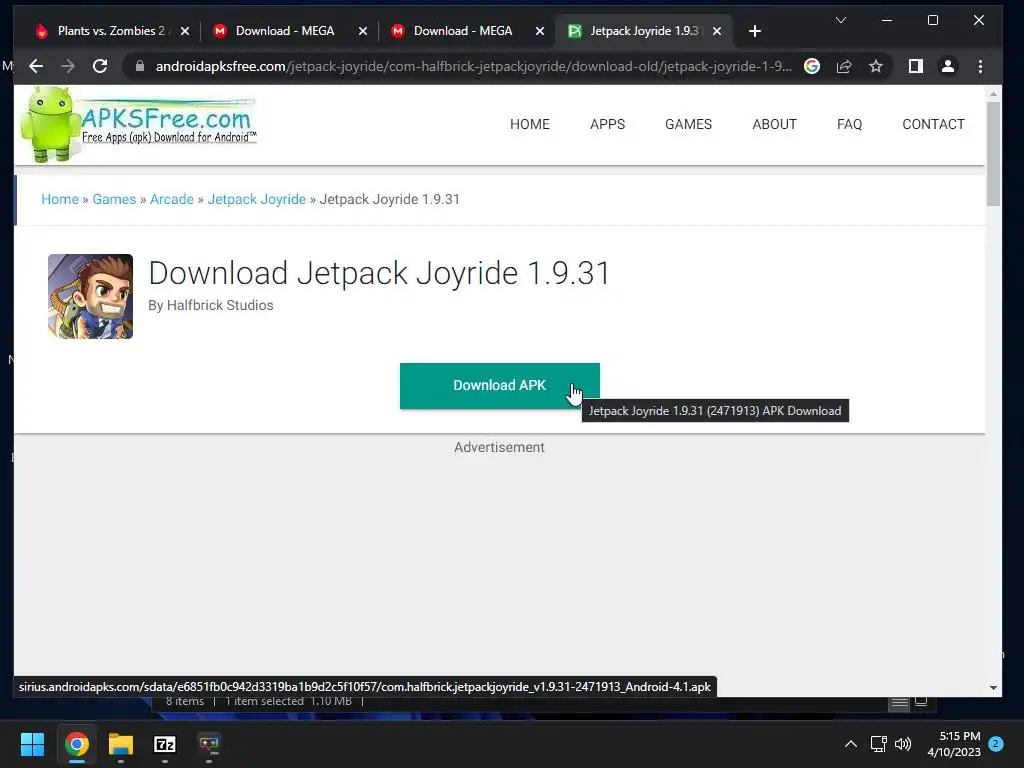
Task: Select the Jetpack Joyride 1.9.3 tab
Action: pos(643,31)
